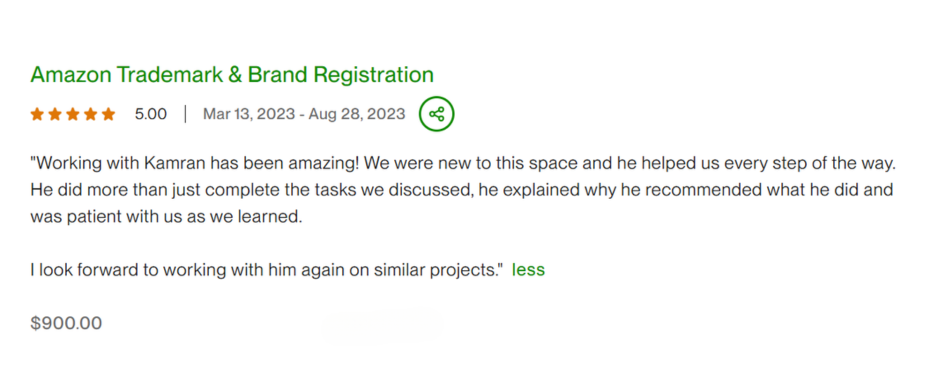Click the third orange rating star

click(73, 114)
